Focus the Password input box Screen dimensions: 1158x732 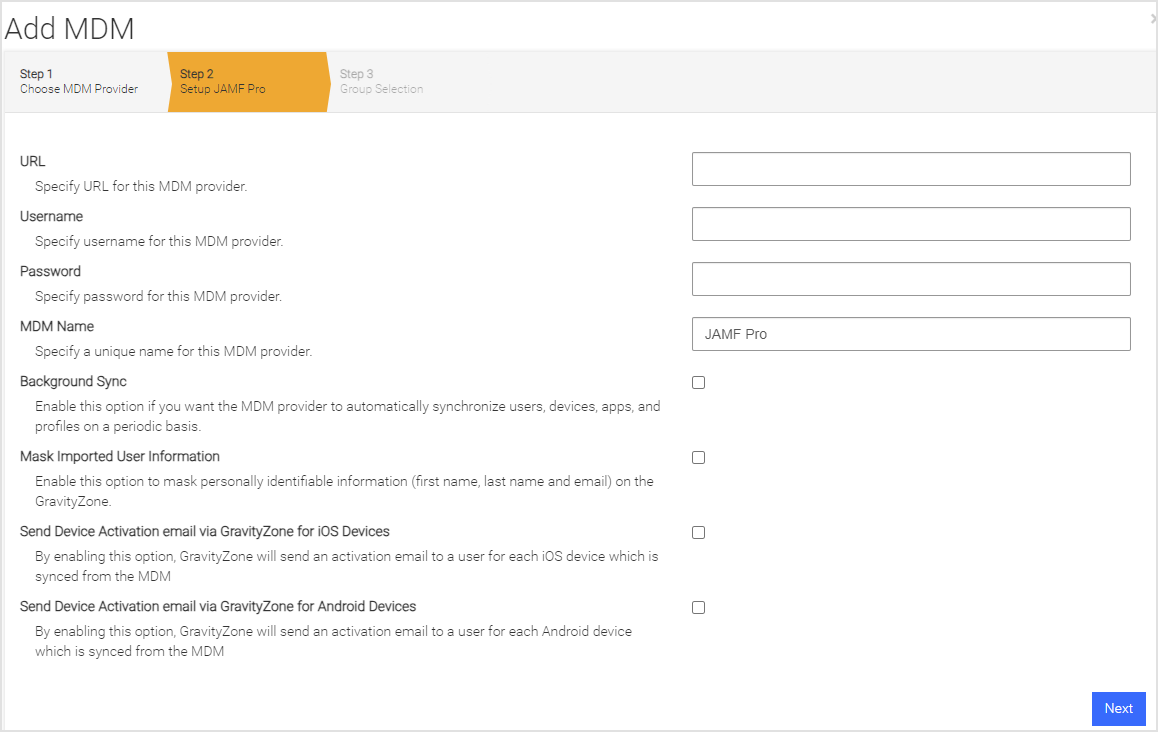point(910,278)
